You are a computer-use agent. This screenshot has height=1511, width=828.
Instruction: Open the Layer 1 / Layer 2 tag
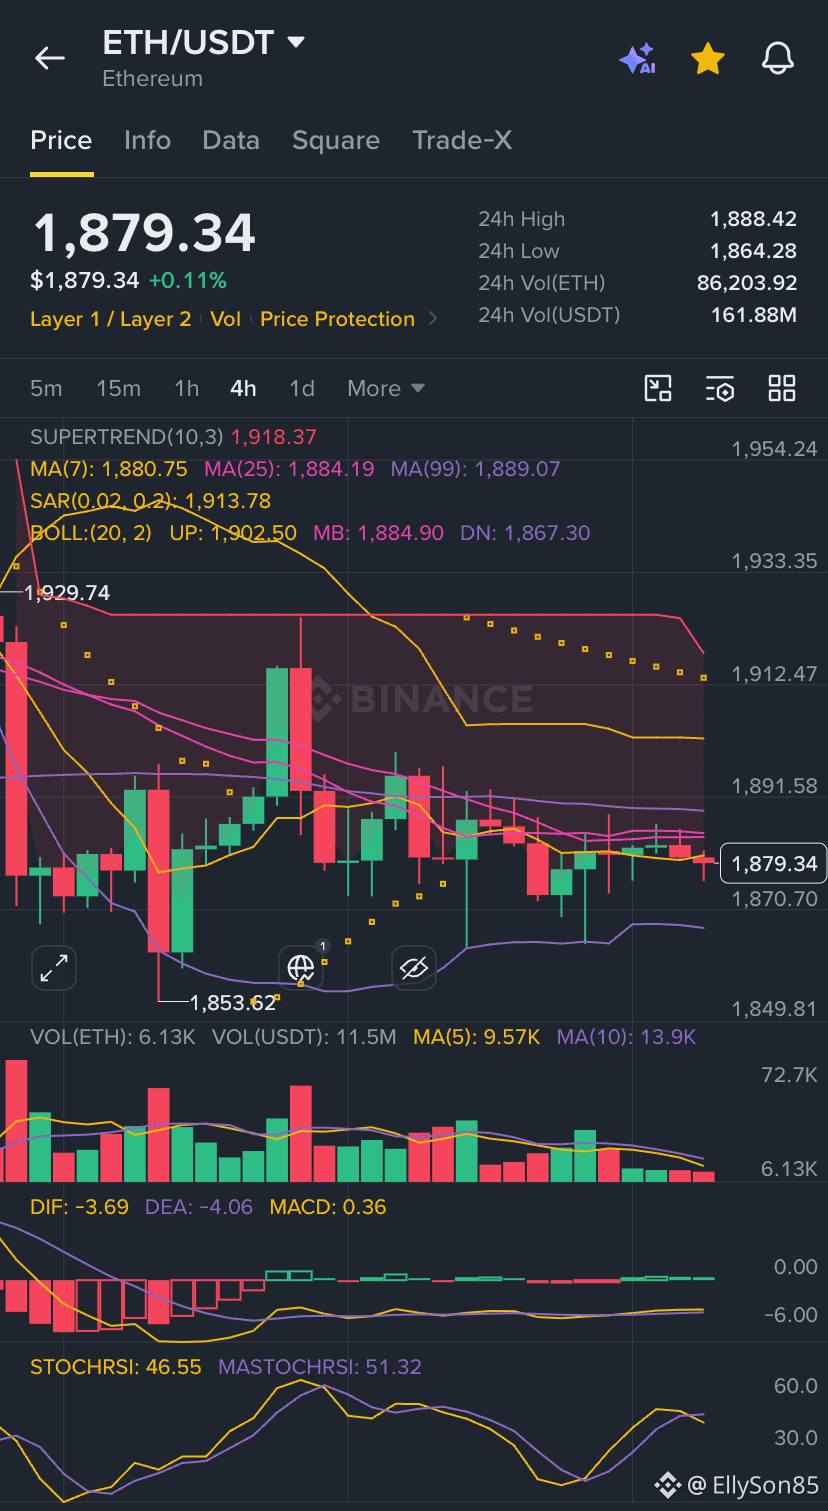[111, 319]
